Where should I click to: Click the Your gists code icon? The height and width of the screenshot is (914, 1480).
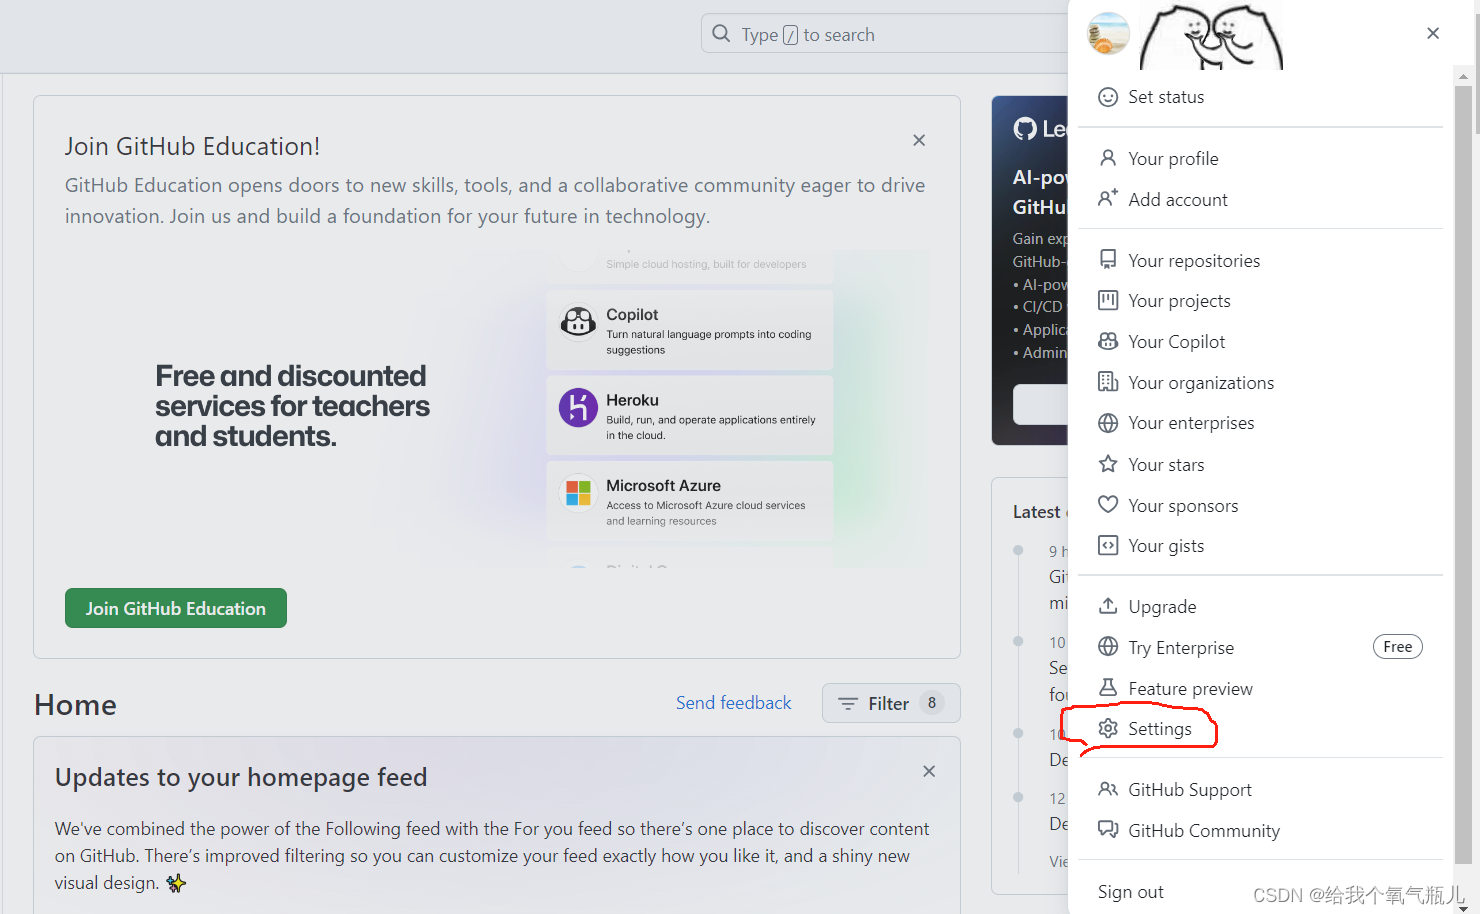pyautogui.click(x=1107, y=545)
